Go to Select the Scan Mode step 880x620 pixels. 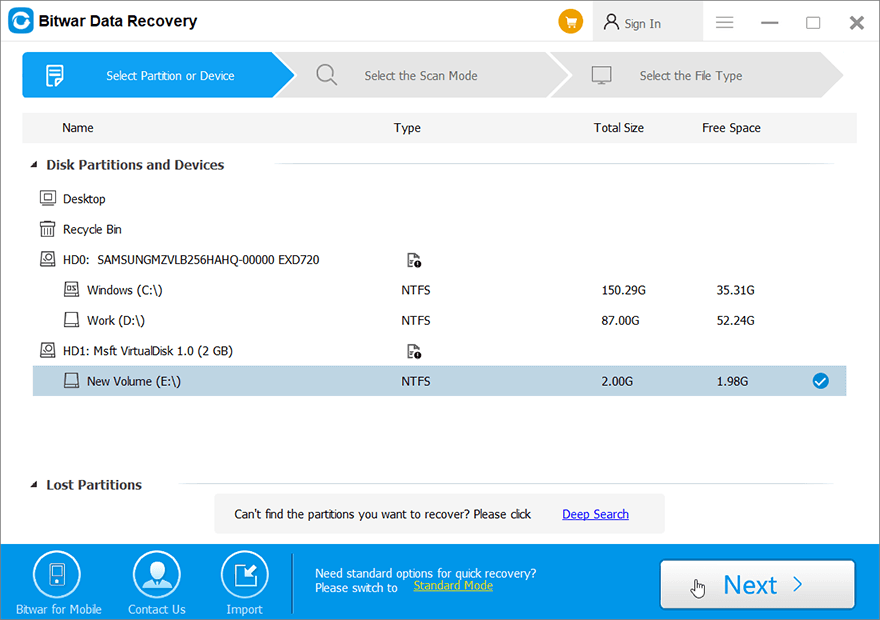point(420,76)
